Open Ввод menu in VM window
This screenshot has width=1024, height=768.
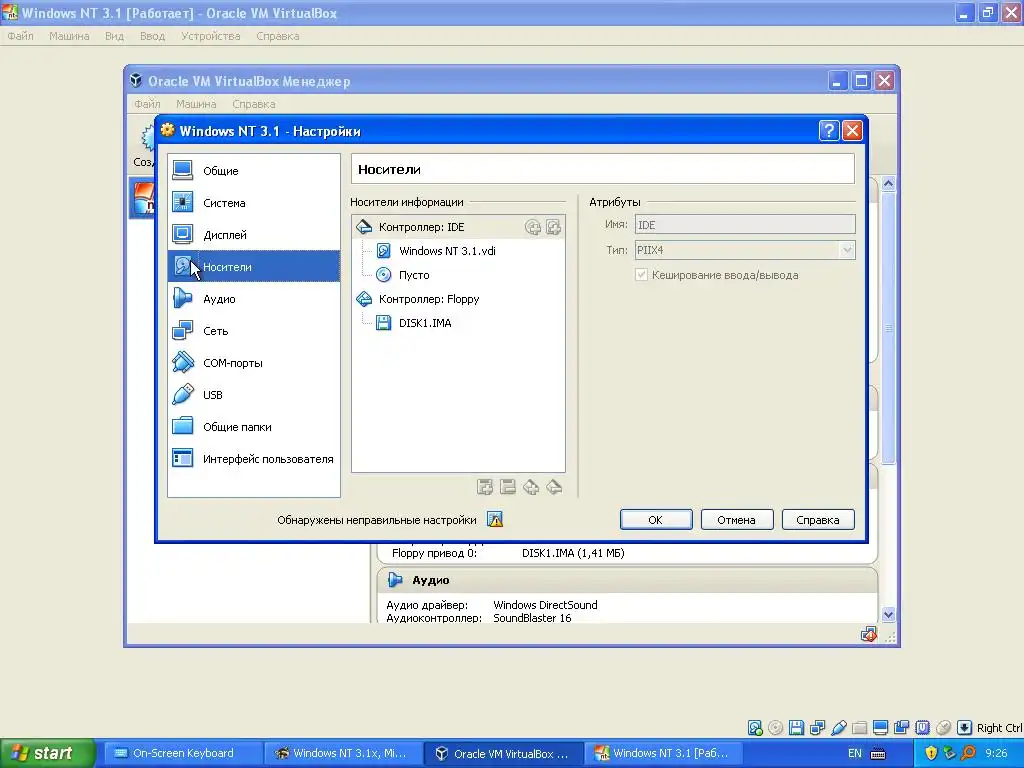coord(152,36)
